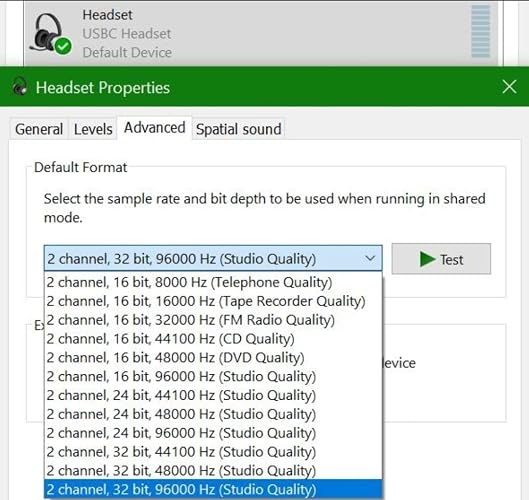Select 16 bit, 48000 Hz DVD Quality
The height and width of the screenshot is (500, 529).
213,358
